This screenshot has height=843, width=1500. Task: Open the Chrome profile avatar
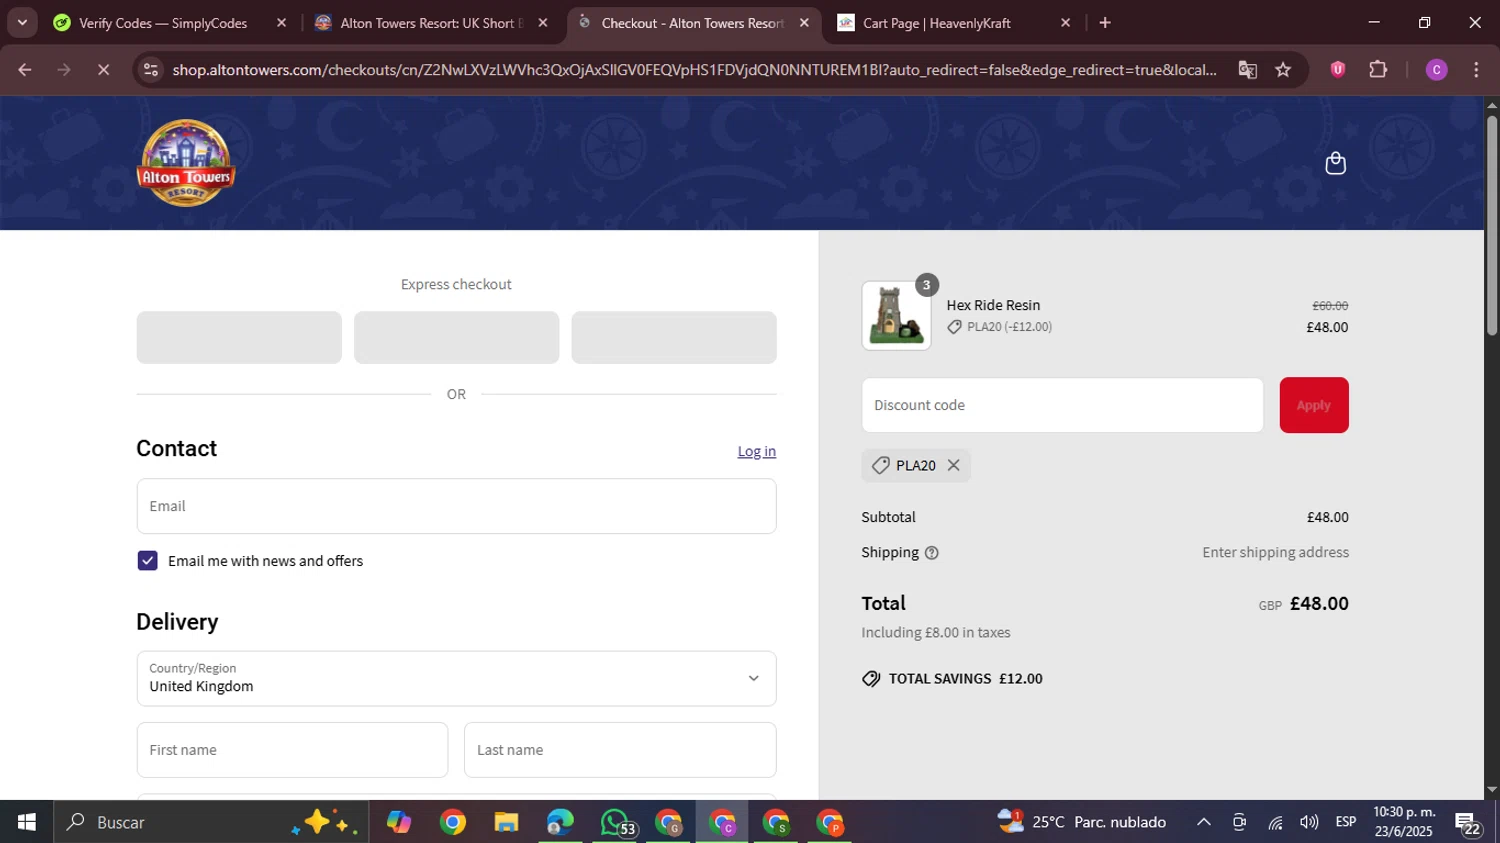click(1436, 69)
